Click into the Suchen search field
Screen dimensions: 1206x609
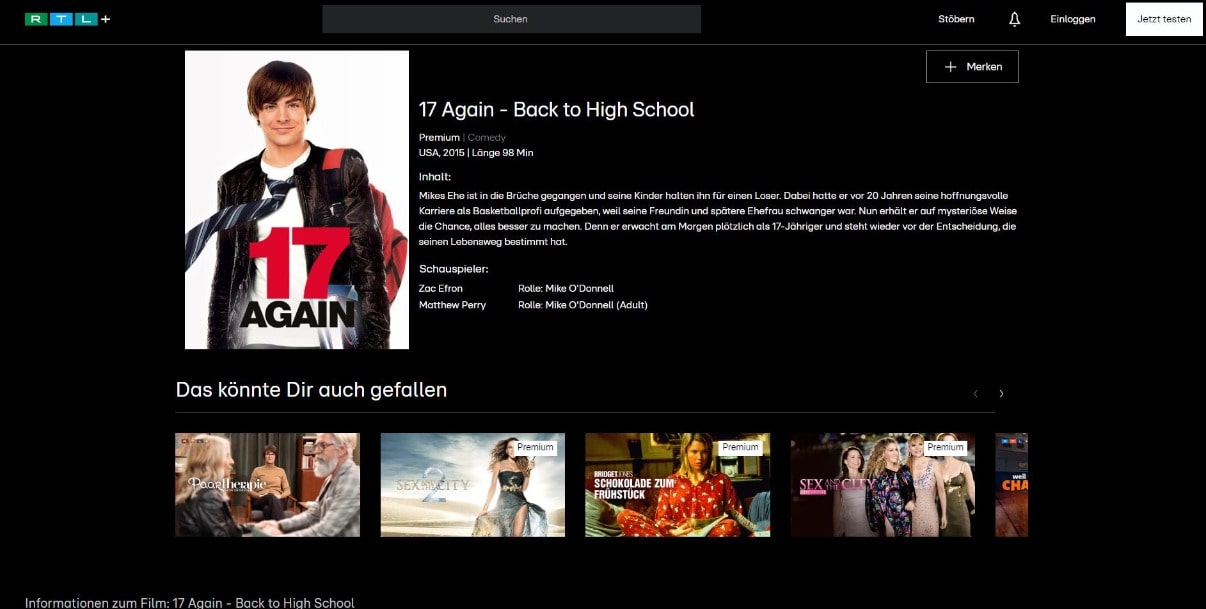tap(511, 19)
